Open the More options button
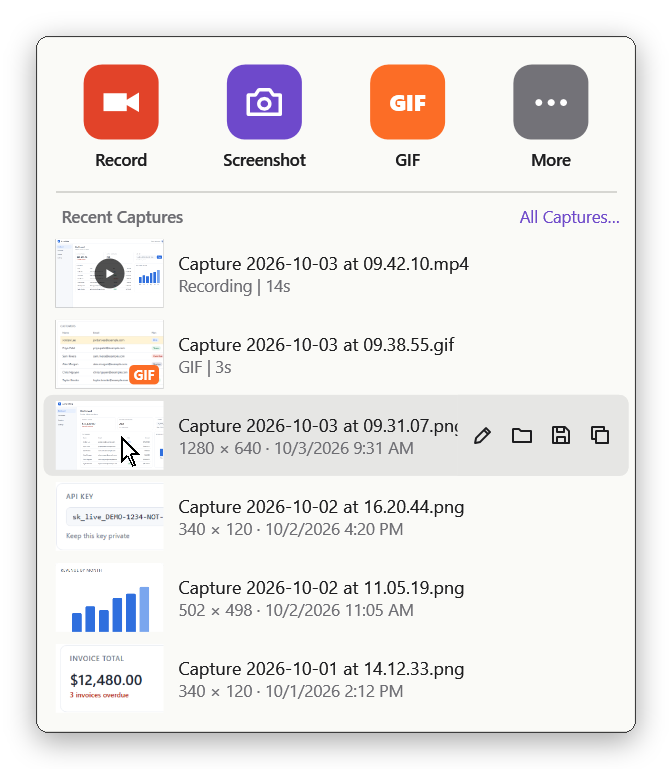Image resolution: width=672 pixels, height=769 pixels. 551,102
